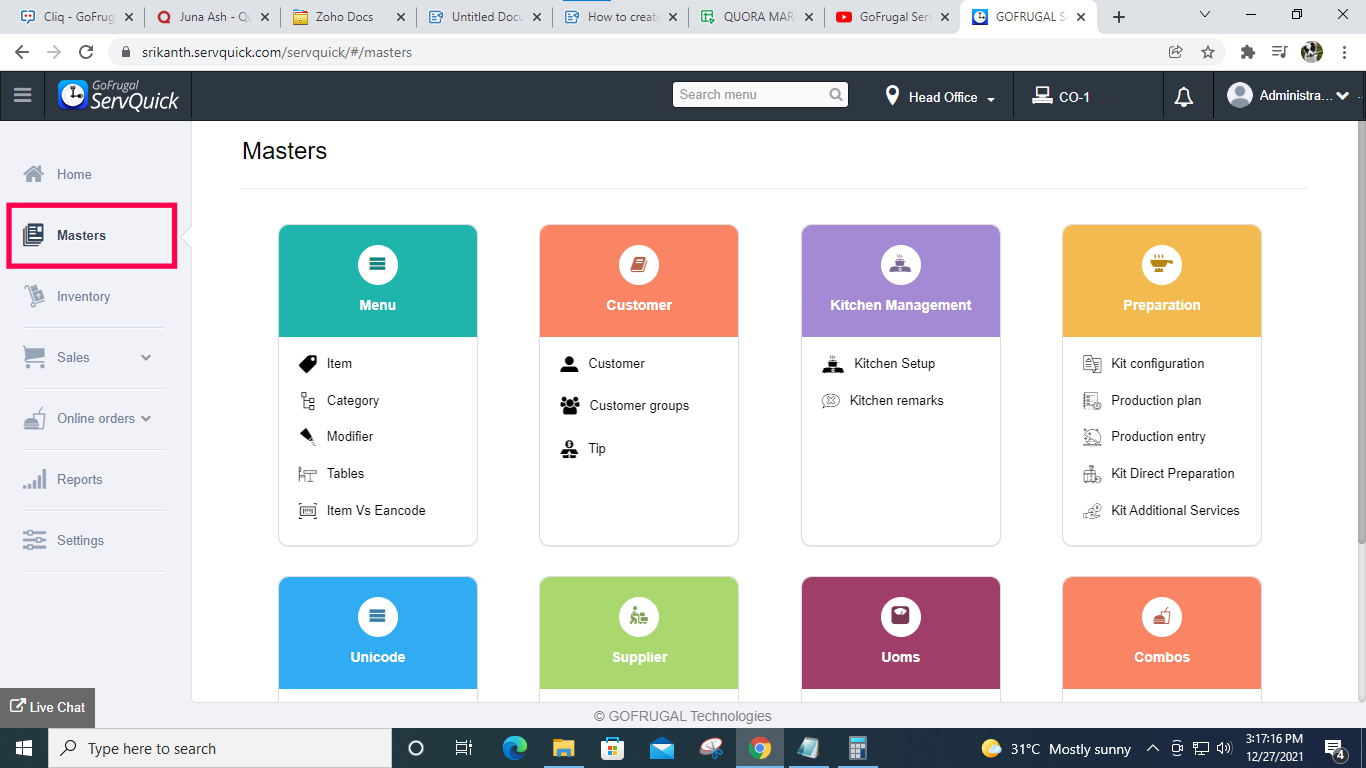Open the Administrator account dropdown

tap(1289, 96)
